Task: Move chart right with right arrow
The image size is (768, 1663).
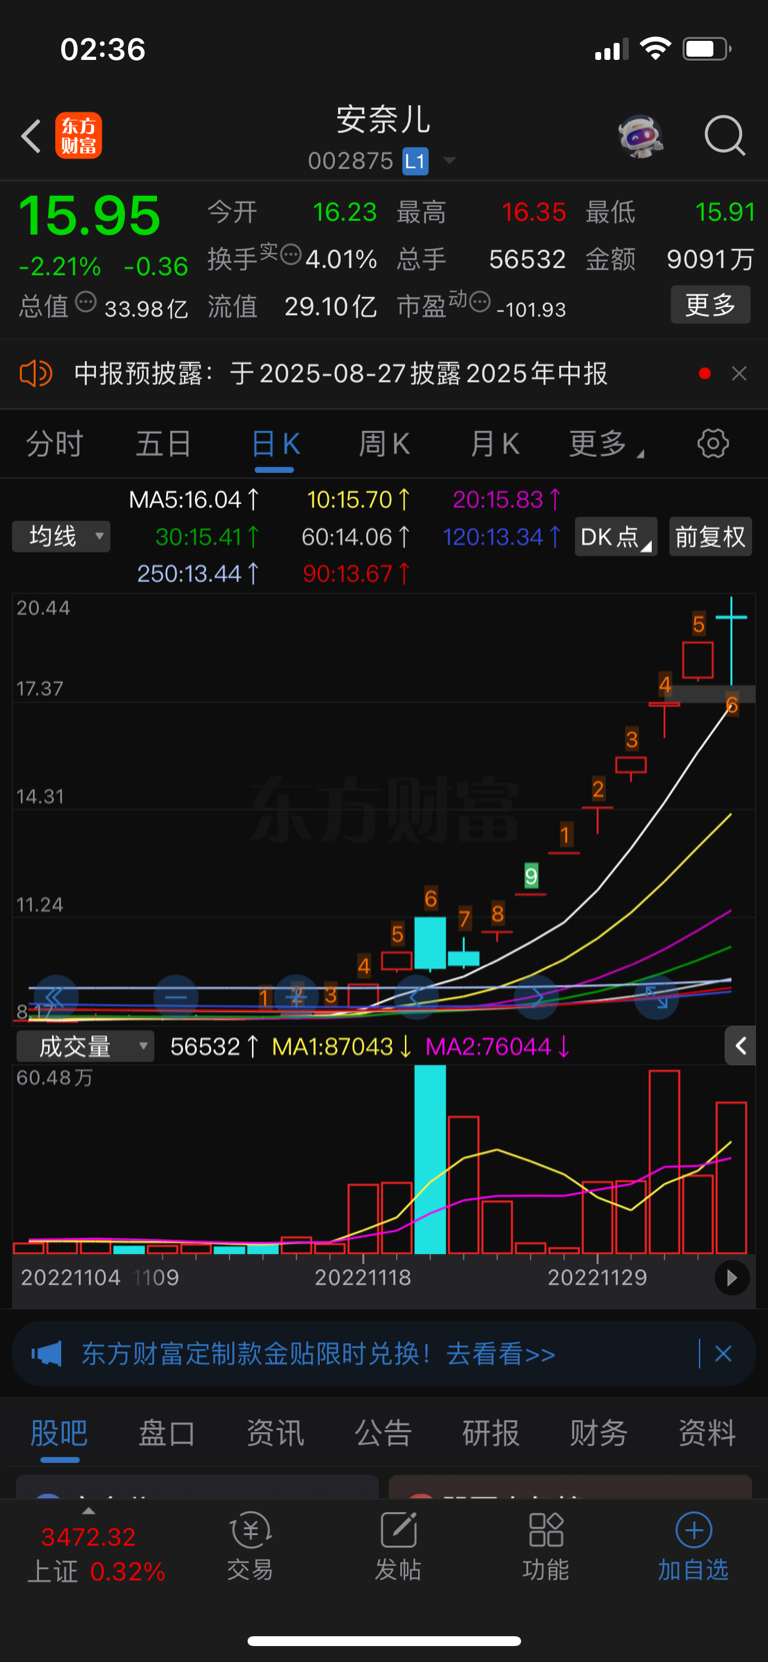Action: (x=536, y=997)
